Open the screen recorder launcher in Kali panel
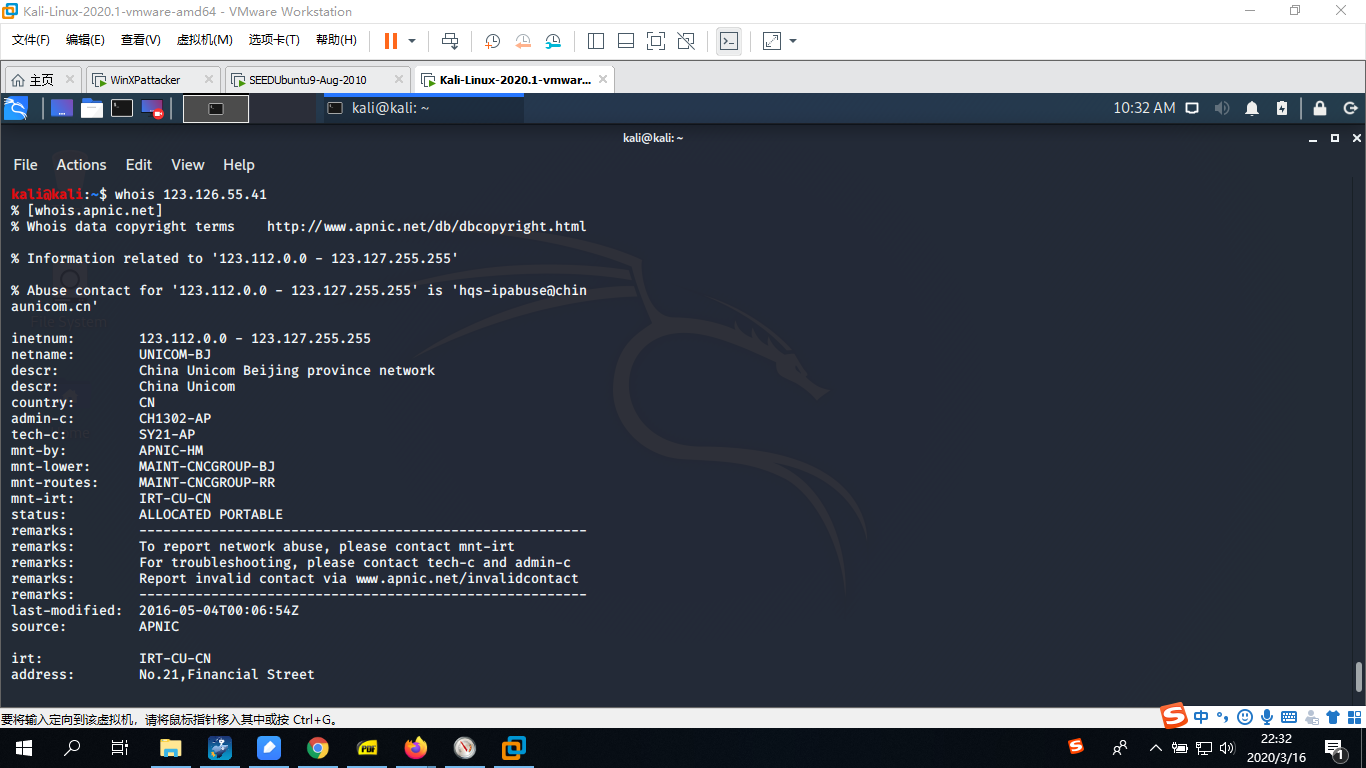Image resolution: width=1366 pixels, height=768 pixels. 152,108
